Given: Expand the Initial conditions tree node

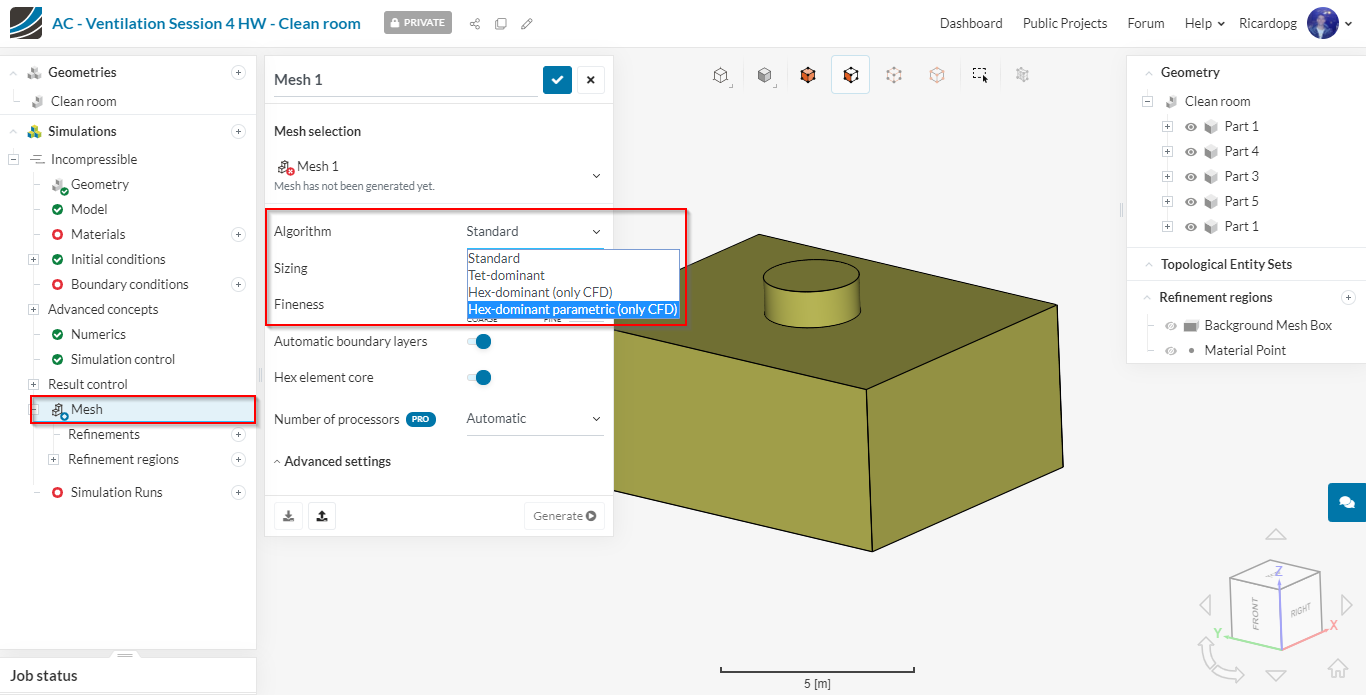Looking at the screenshot, I should (x=33, y=259).
